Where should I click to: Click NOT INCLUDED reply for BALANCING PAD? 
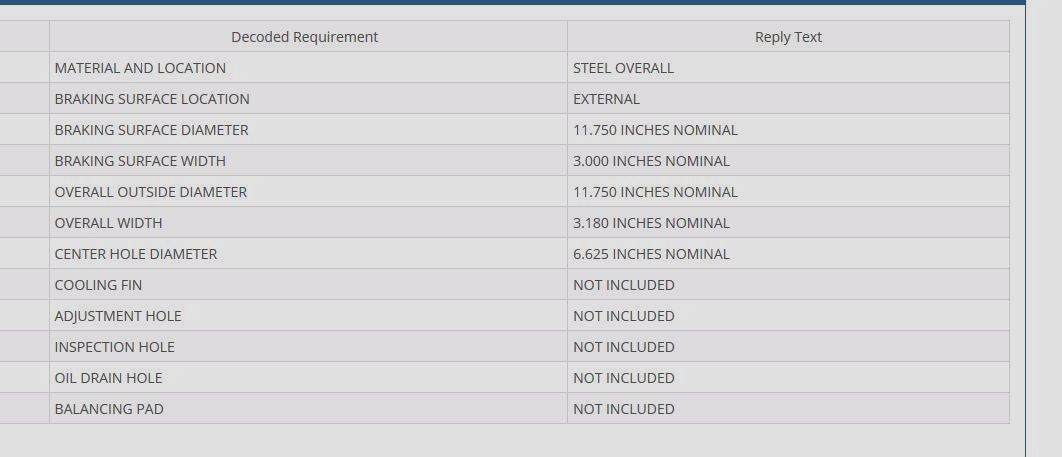tap(623, 409)
